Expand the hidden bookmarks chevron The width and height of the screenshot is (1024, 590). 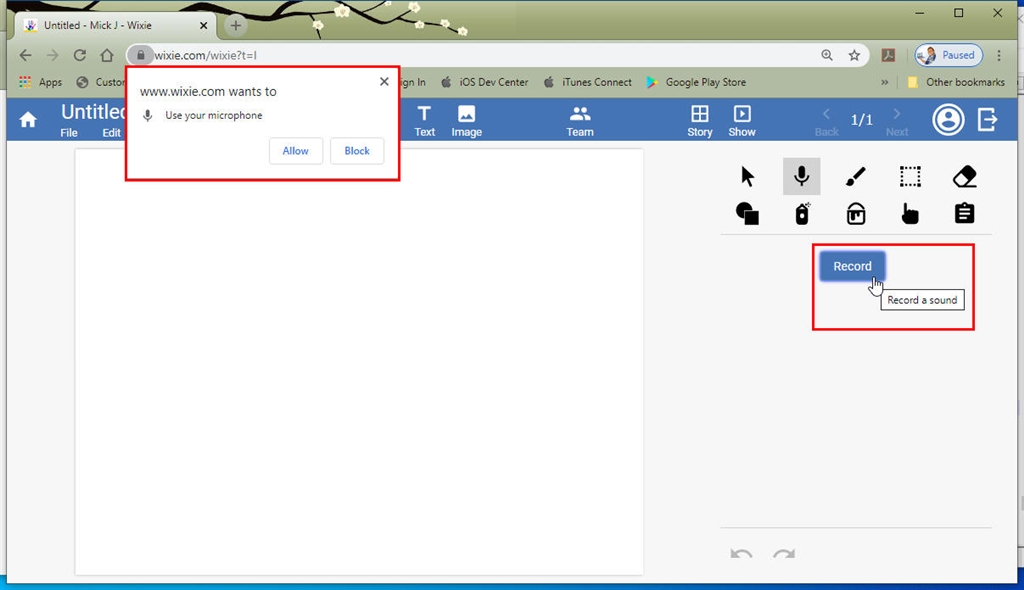pyautogui.click(x=885, y=82)
